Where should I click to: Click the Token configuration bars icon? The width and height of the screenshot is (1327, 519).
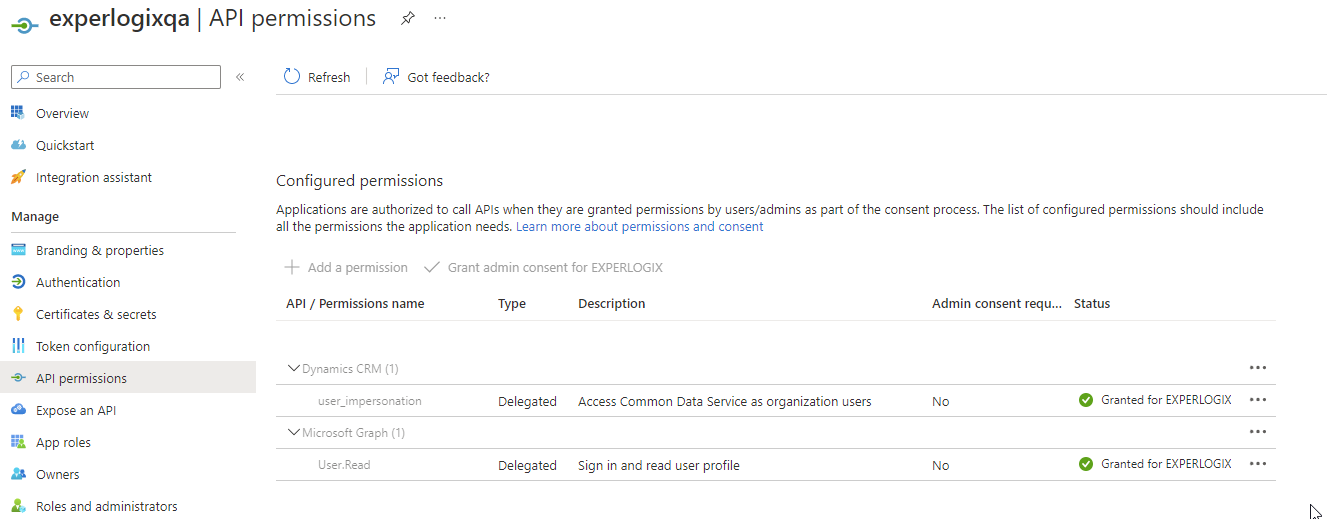(18, 346)
